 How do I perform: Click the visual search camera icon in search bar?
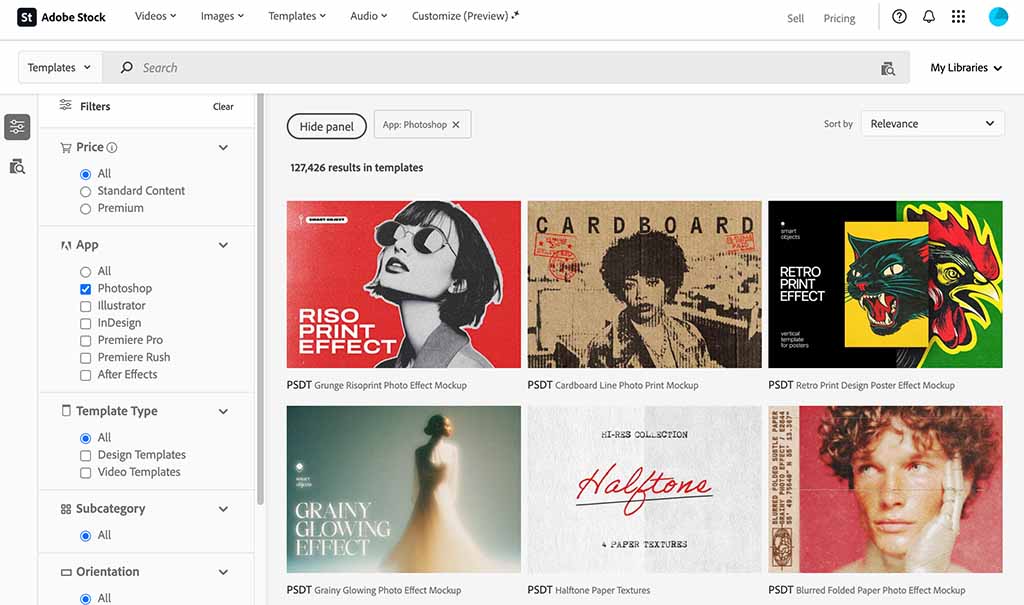pyautogui.click(x=888, y=68)
